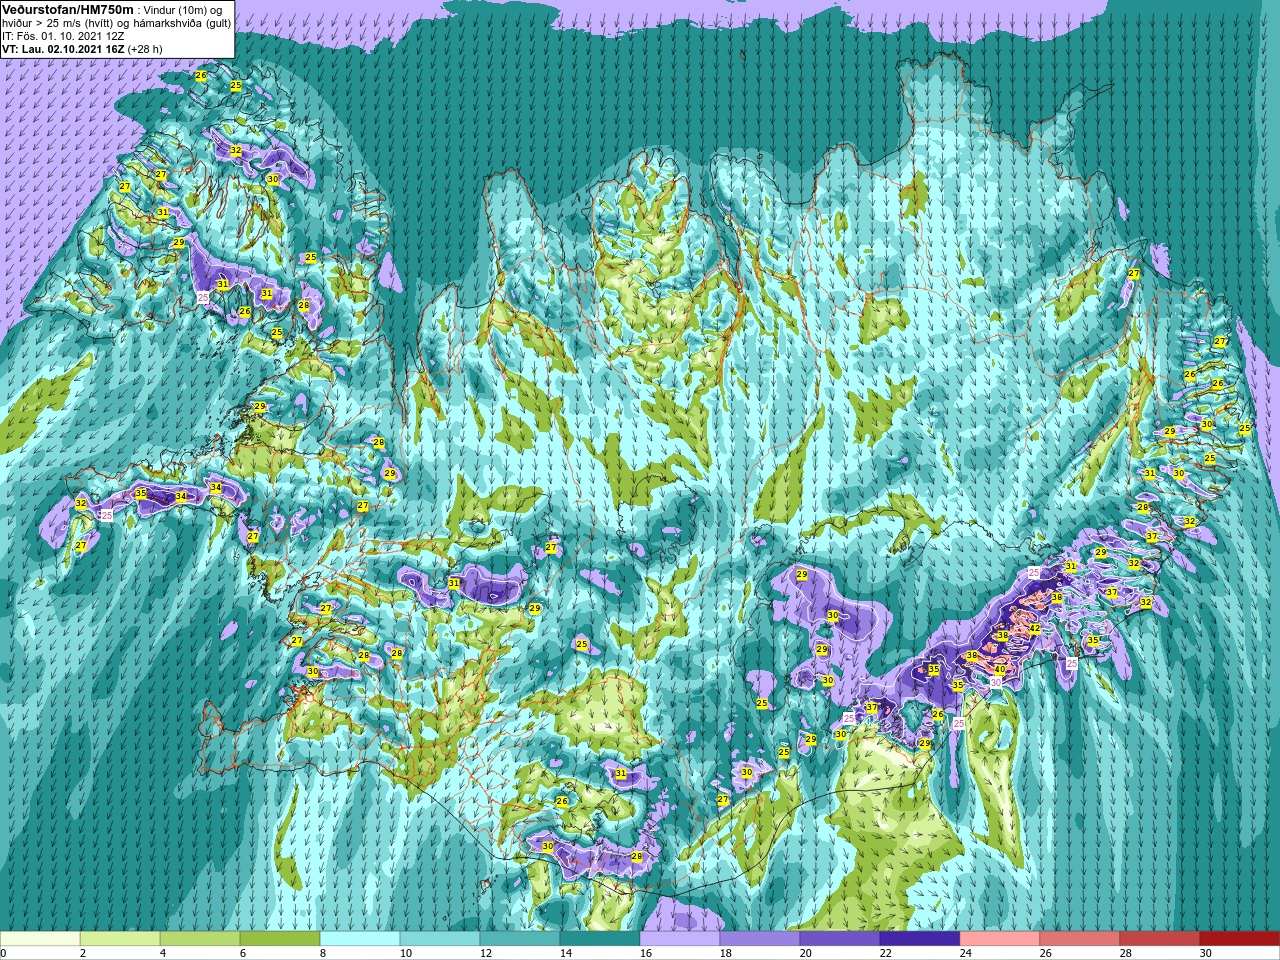Click the yellow gust label 42
The image size is (1280, 960).
(1035, 628)
